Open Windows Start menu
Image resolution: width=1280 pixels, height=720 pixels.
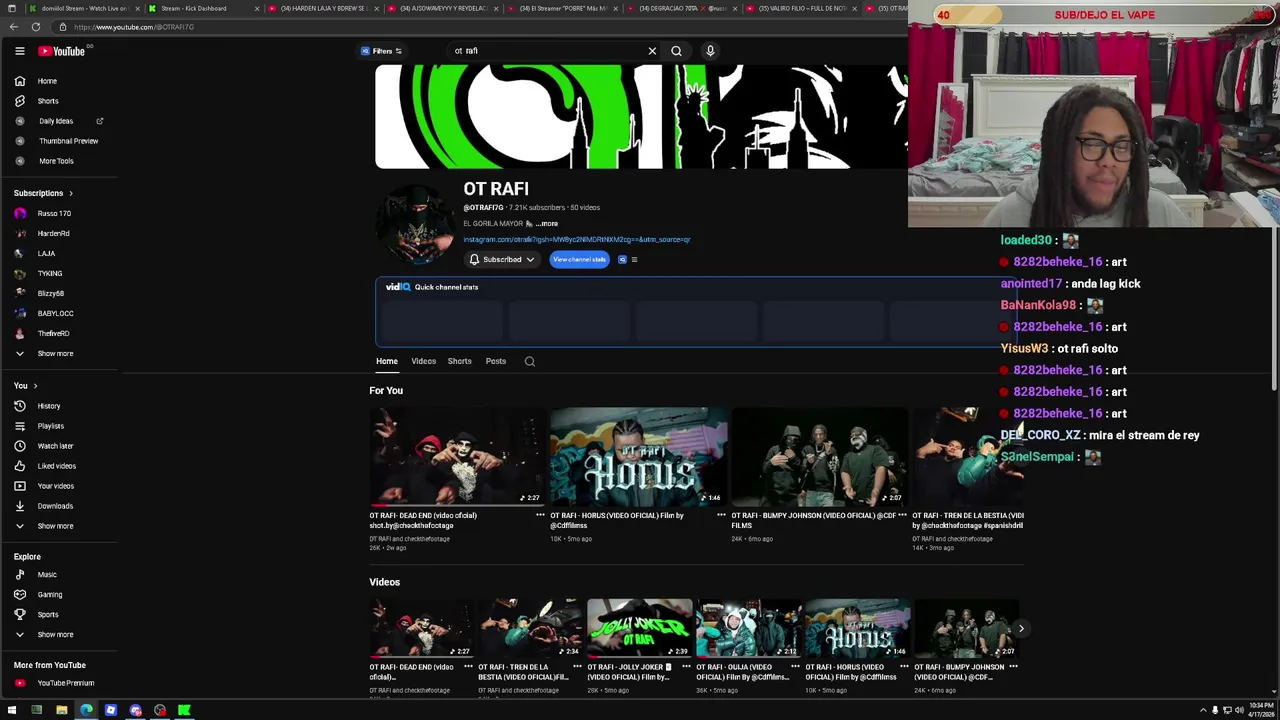point(12,710)
